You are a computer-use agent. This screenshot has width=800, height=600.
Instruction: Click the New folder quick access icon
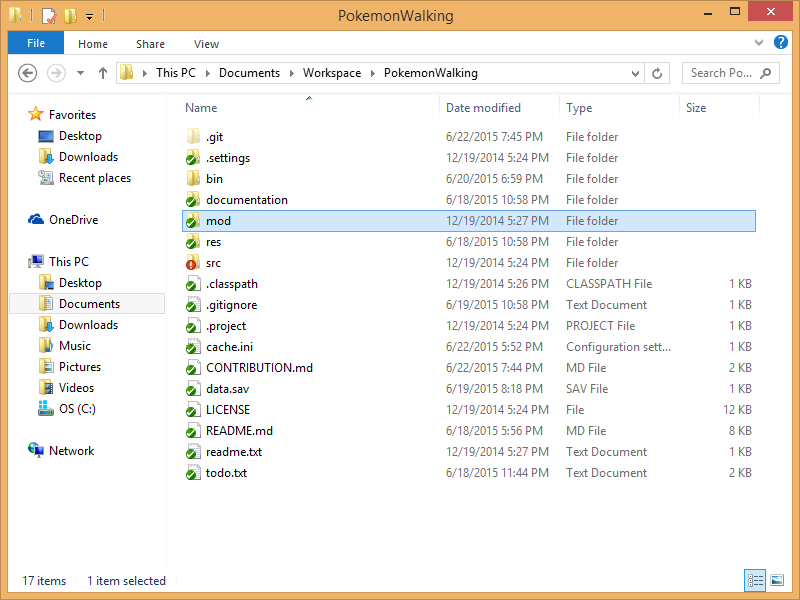70,16
